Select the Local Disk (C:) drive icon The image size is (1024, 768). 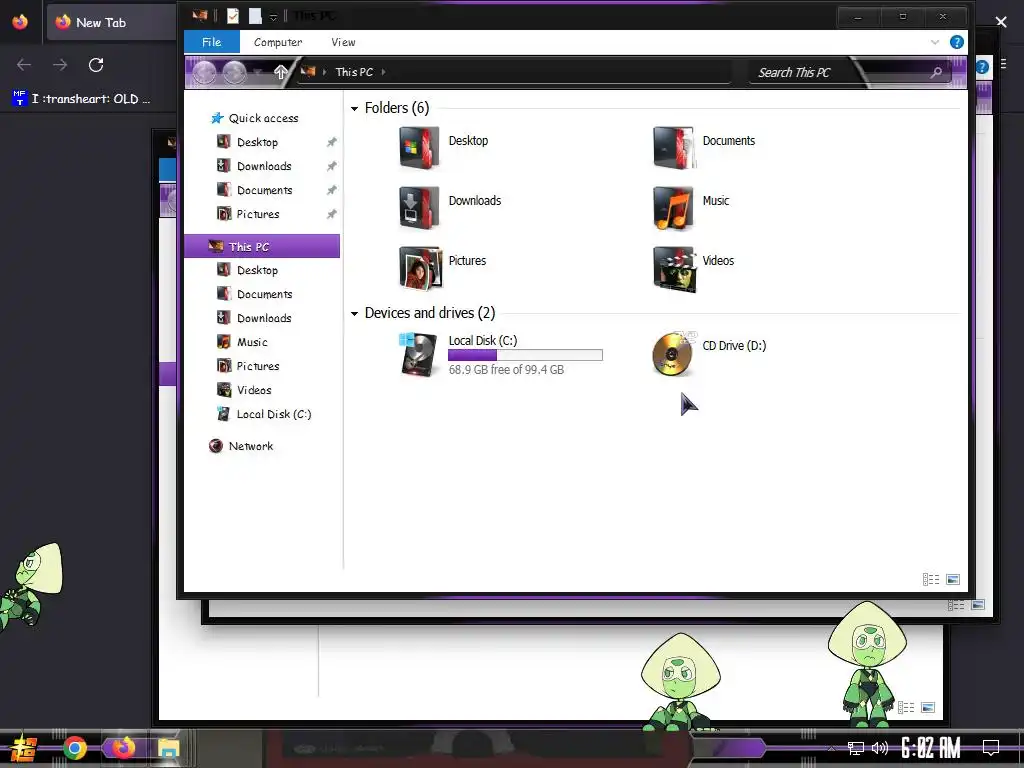click(x=418, y=354)
